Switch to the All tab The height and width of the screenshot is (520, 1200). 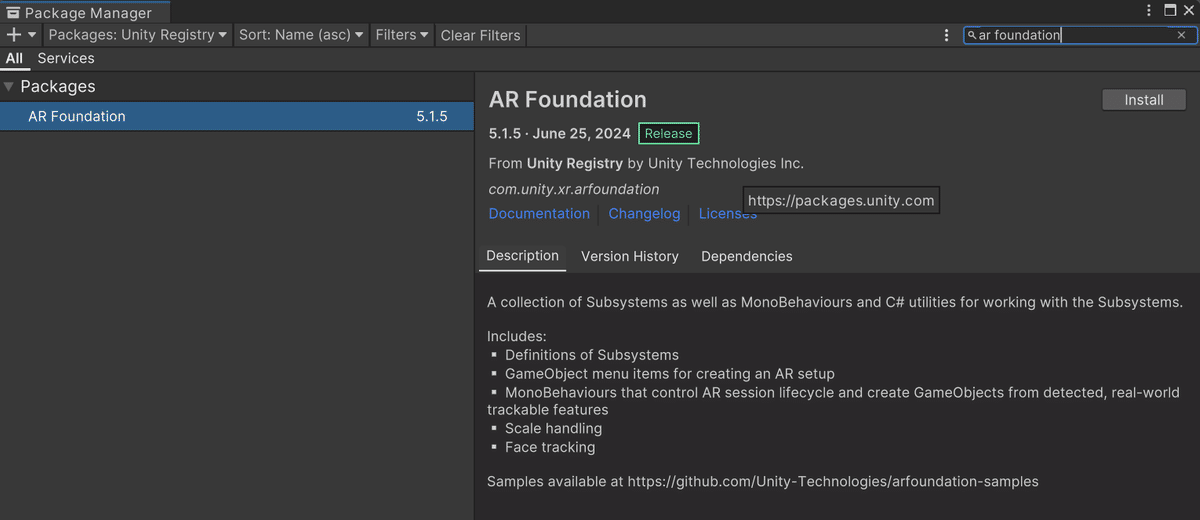click(x=14, y=59)
